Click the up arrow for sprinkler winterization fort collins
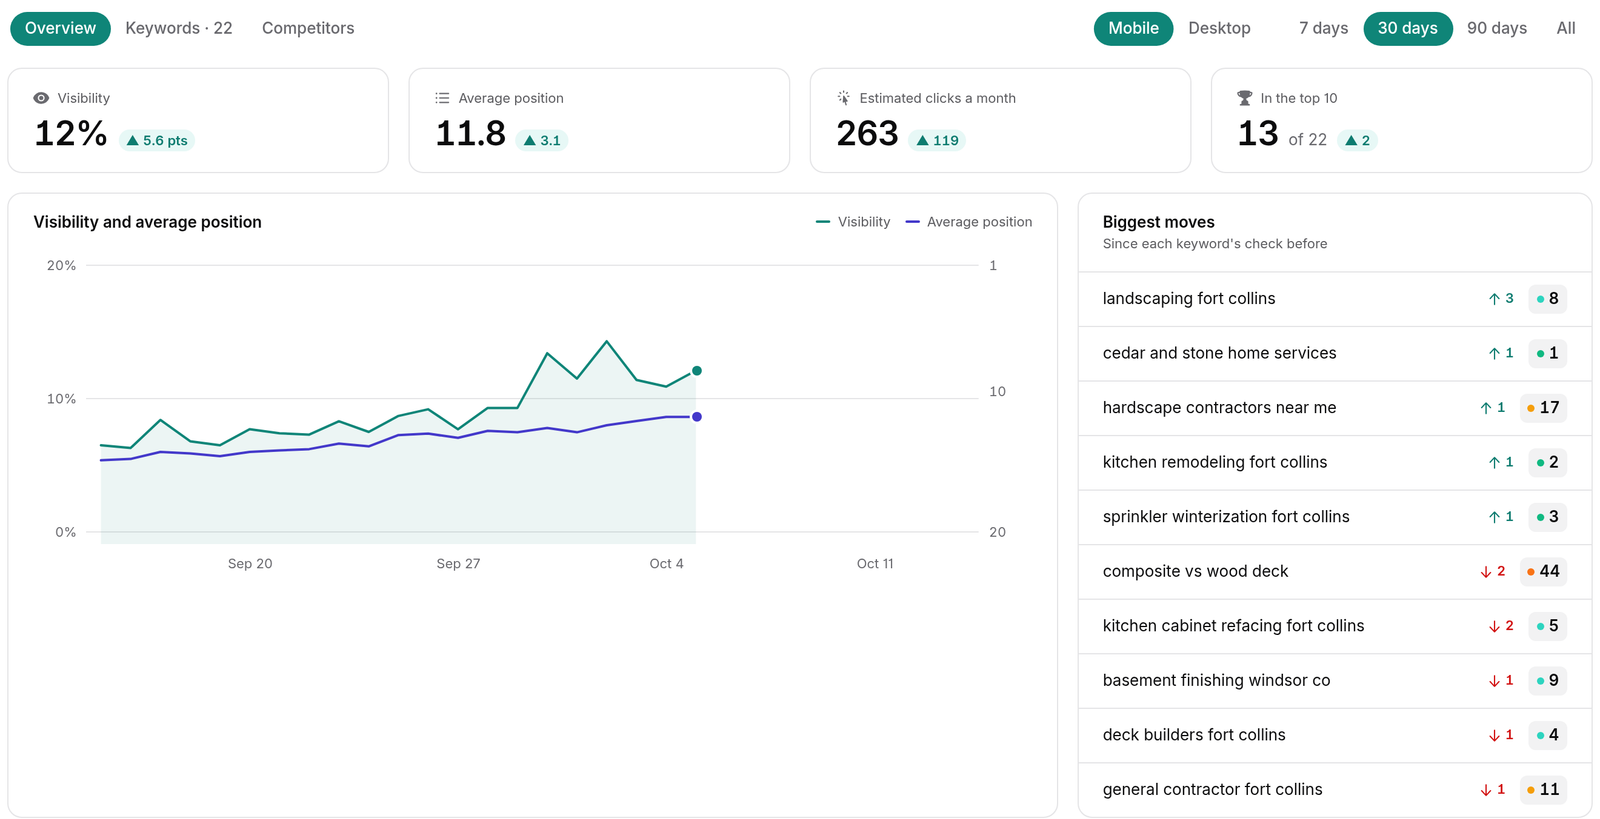The width and height of the screenshot is (1600, 819). pyautogui.click(x=1494, y=517)
